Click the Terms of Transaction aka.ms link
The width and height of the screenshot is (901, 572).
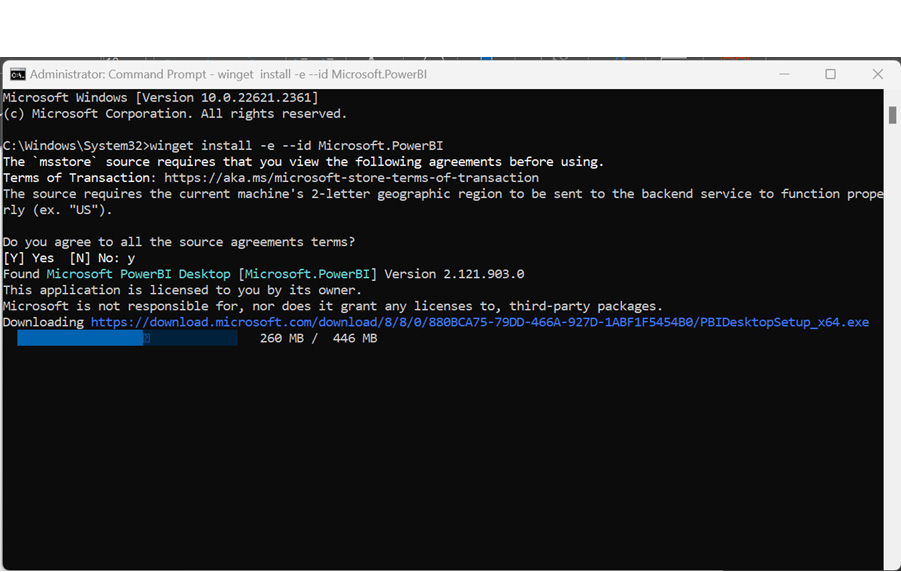[x=352, y=178]
